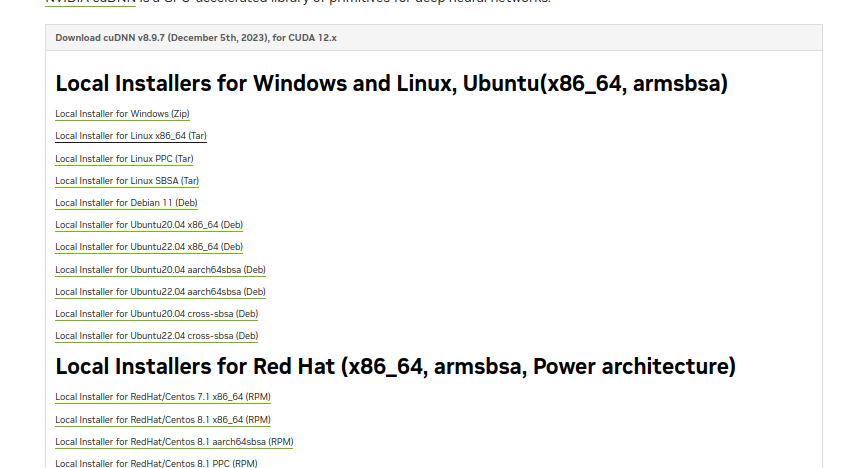Download the RedHat/Centos 7.1 x86_64 (RPM) installer
This screenshot has width=868, height=468.
point(163,397)
